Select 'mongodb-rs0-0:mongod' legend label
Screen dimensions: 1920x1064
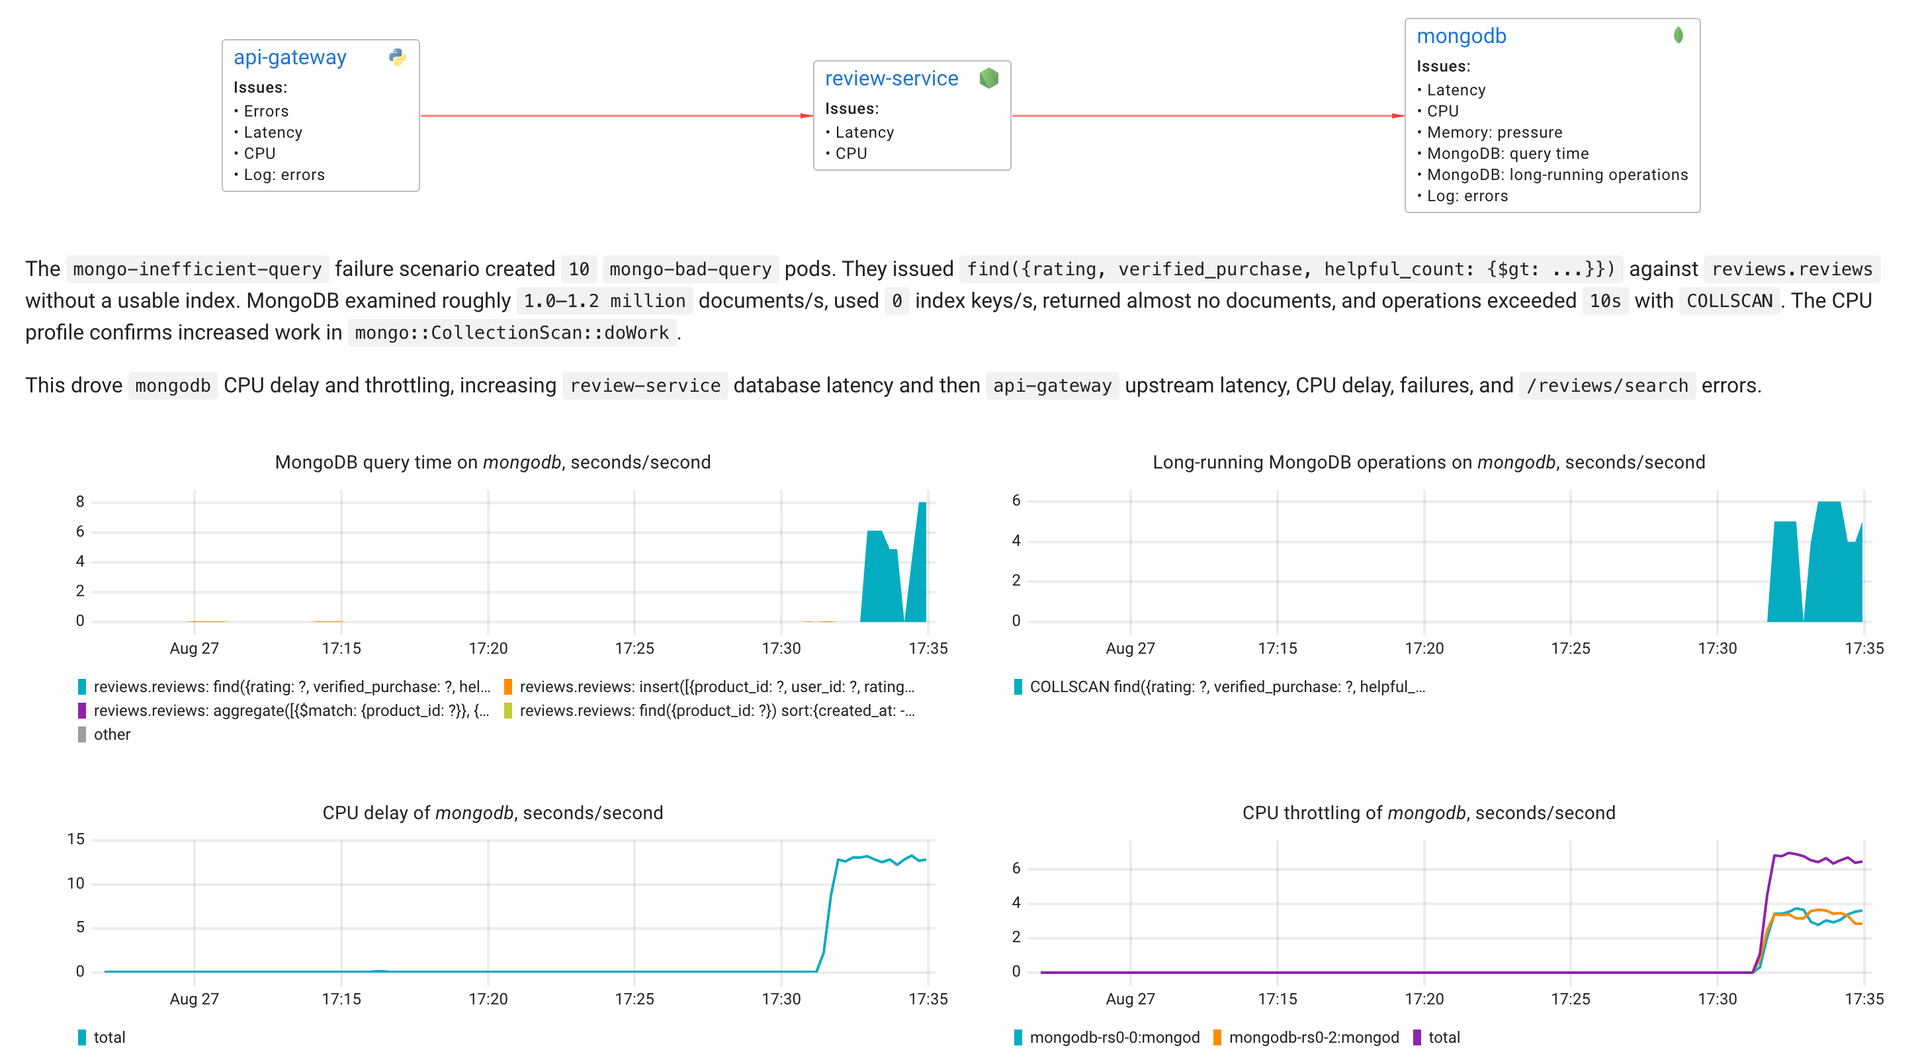[x=1115, y=1038]
